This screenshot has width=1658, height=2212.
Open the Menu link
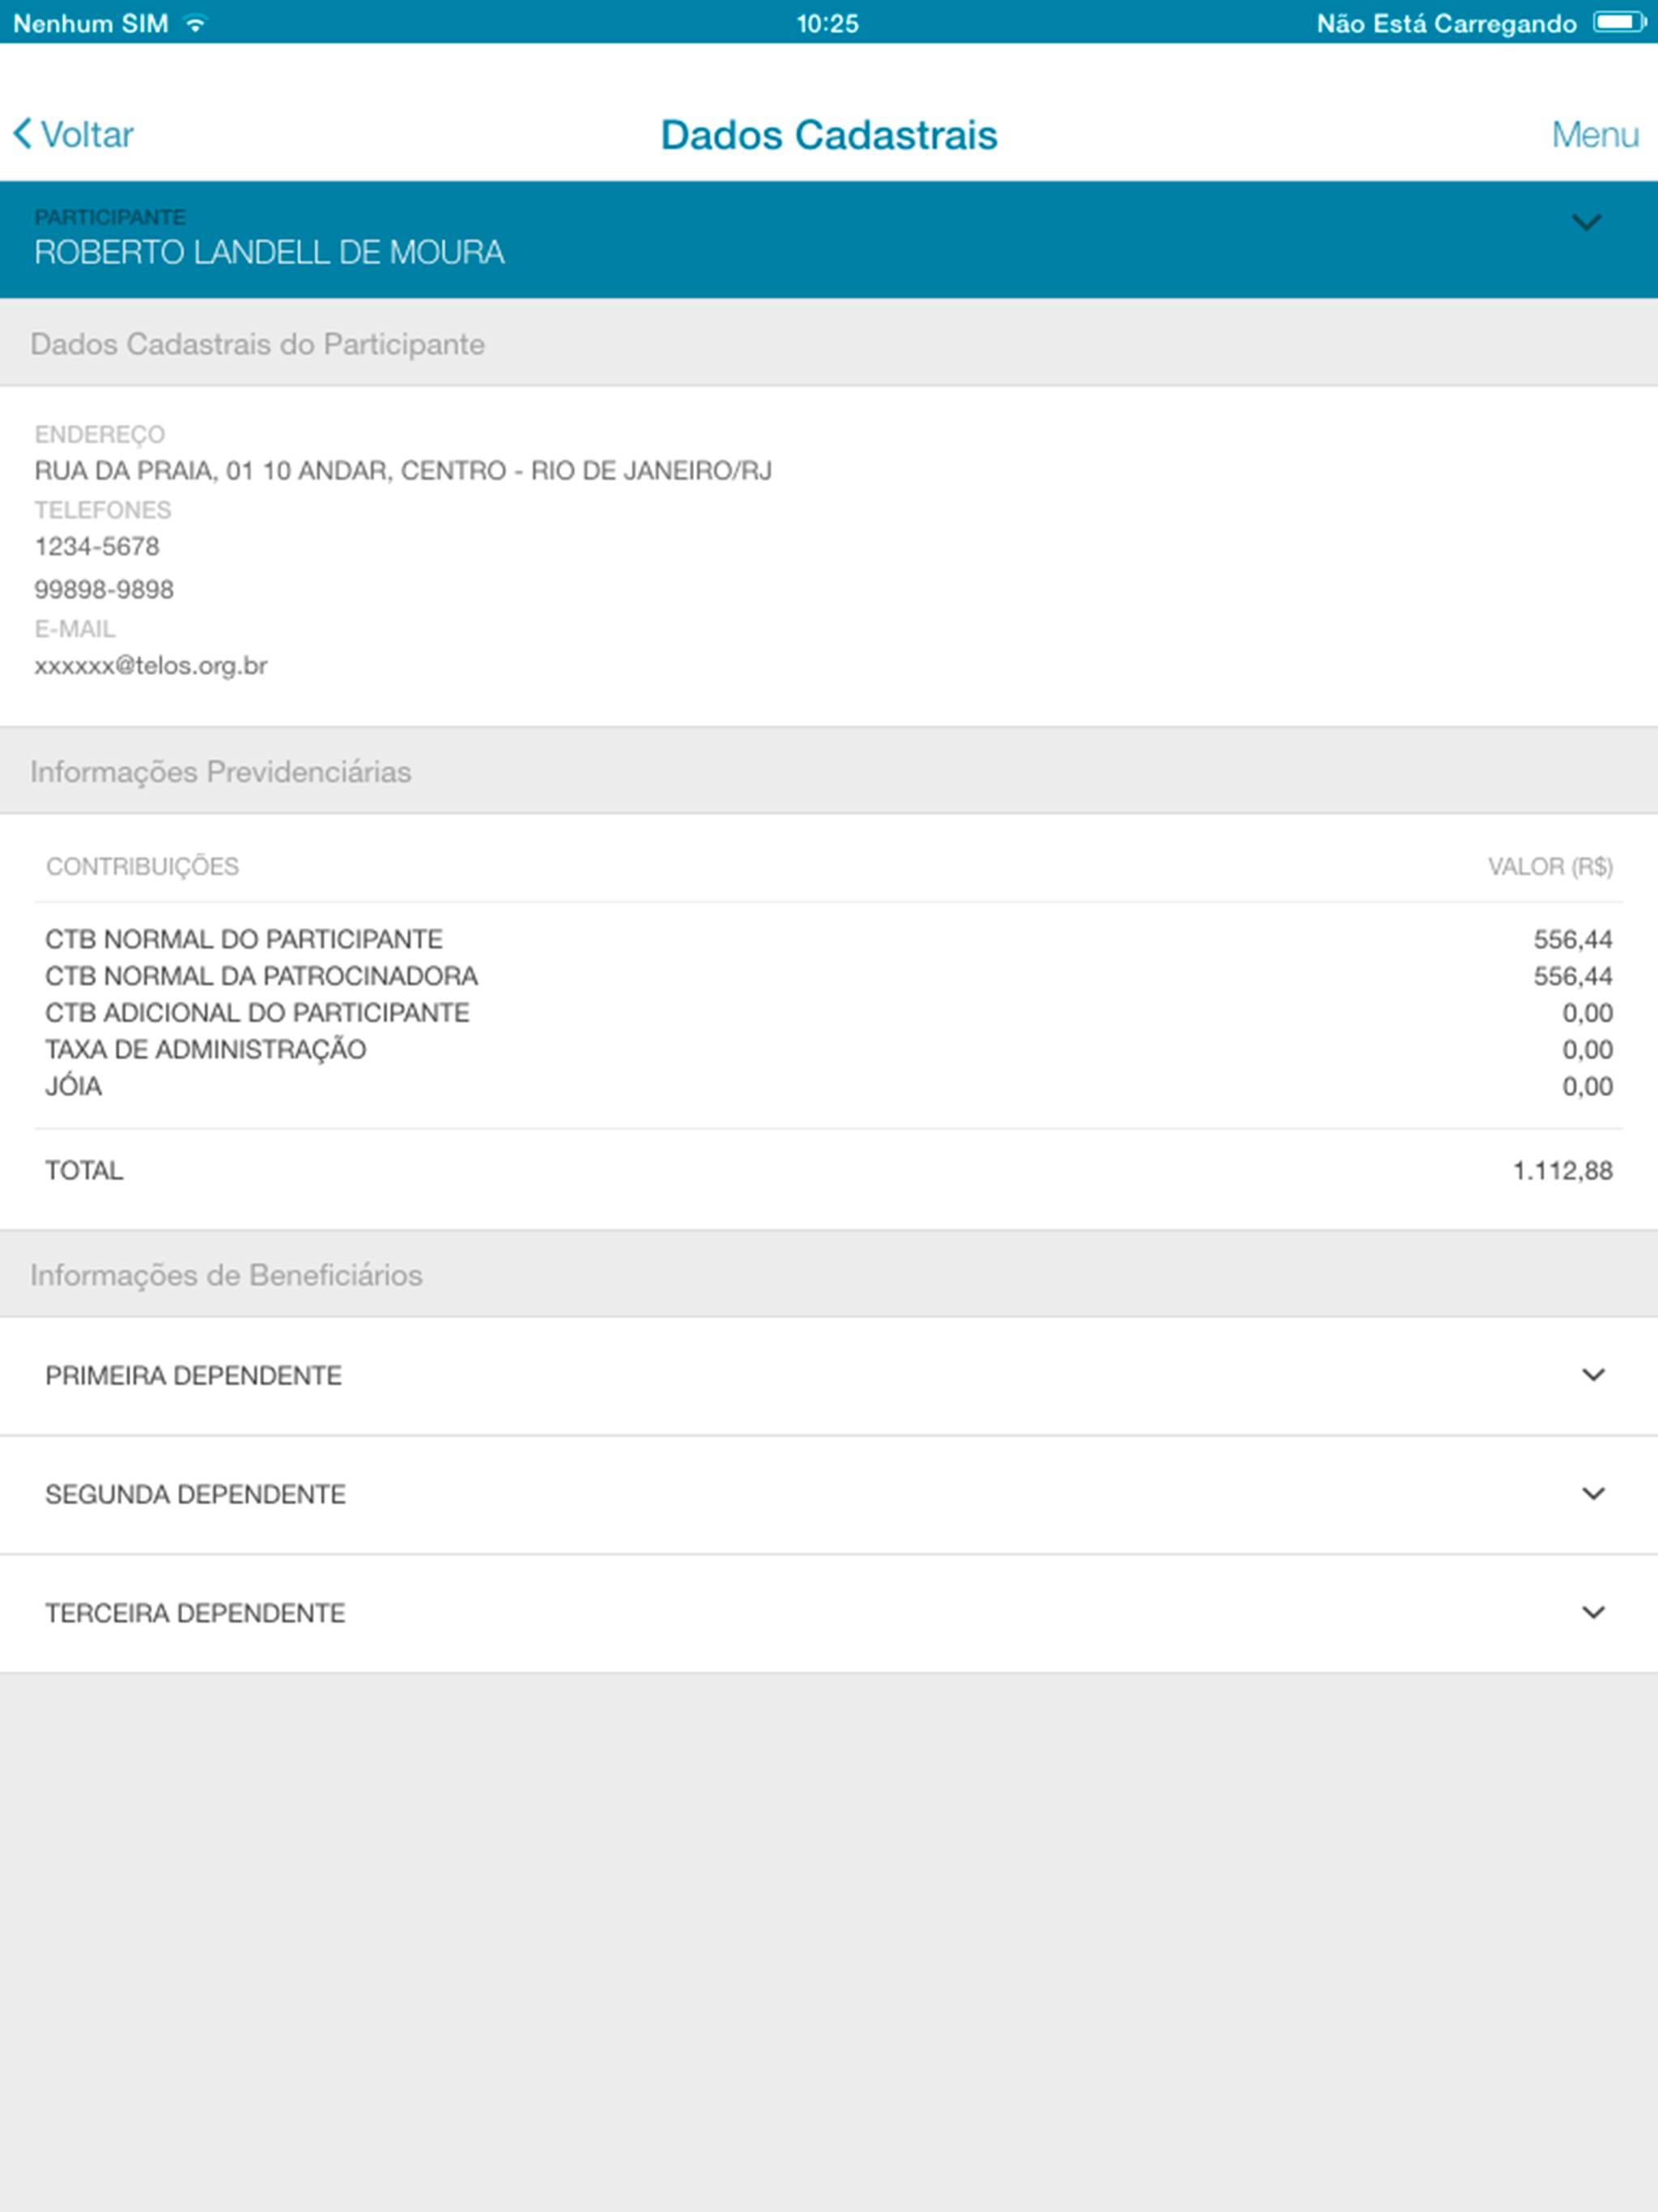coord(1595,134)
